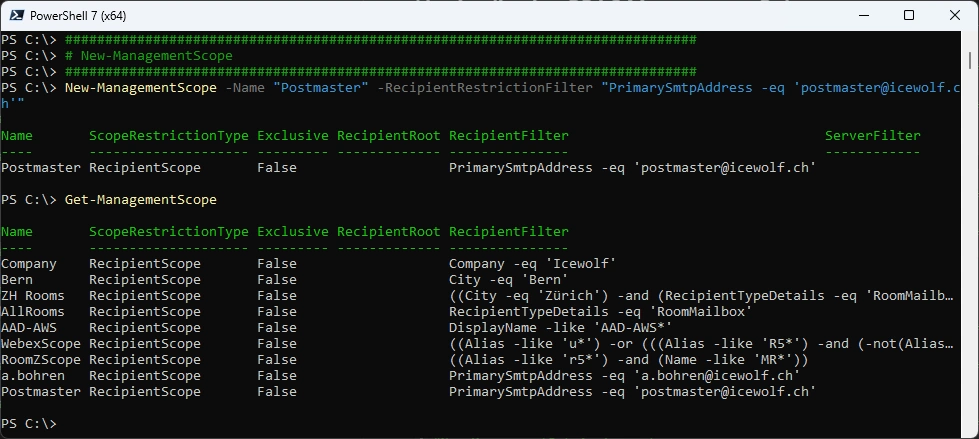Click the Get-ManagementScope command text
This screenshot has height=439, width=979.
click(x=140, y=200)
